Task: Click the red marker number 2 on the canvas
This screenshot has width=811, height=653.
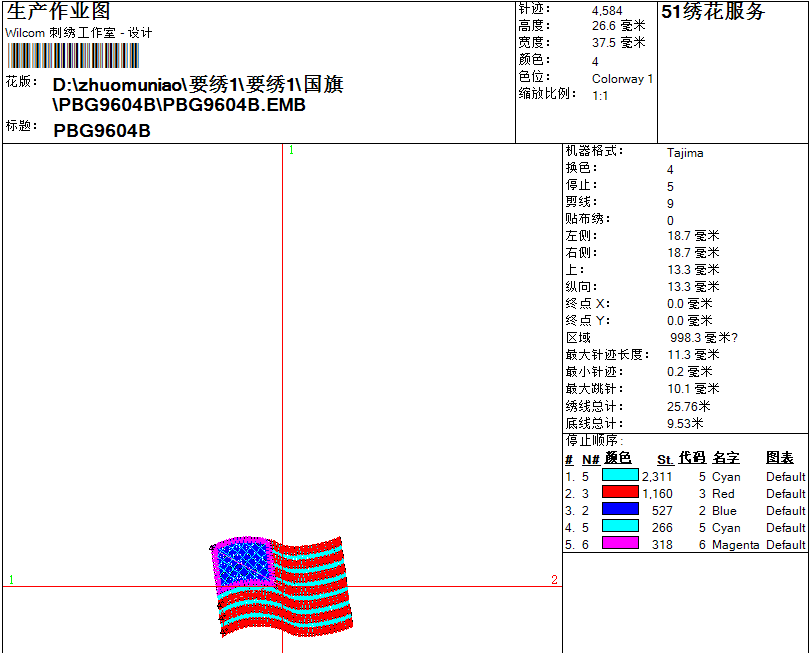Action: pyautogui.click(x=554, y=580)
